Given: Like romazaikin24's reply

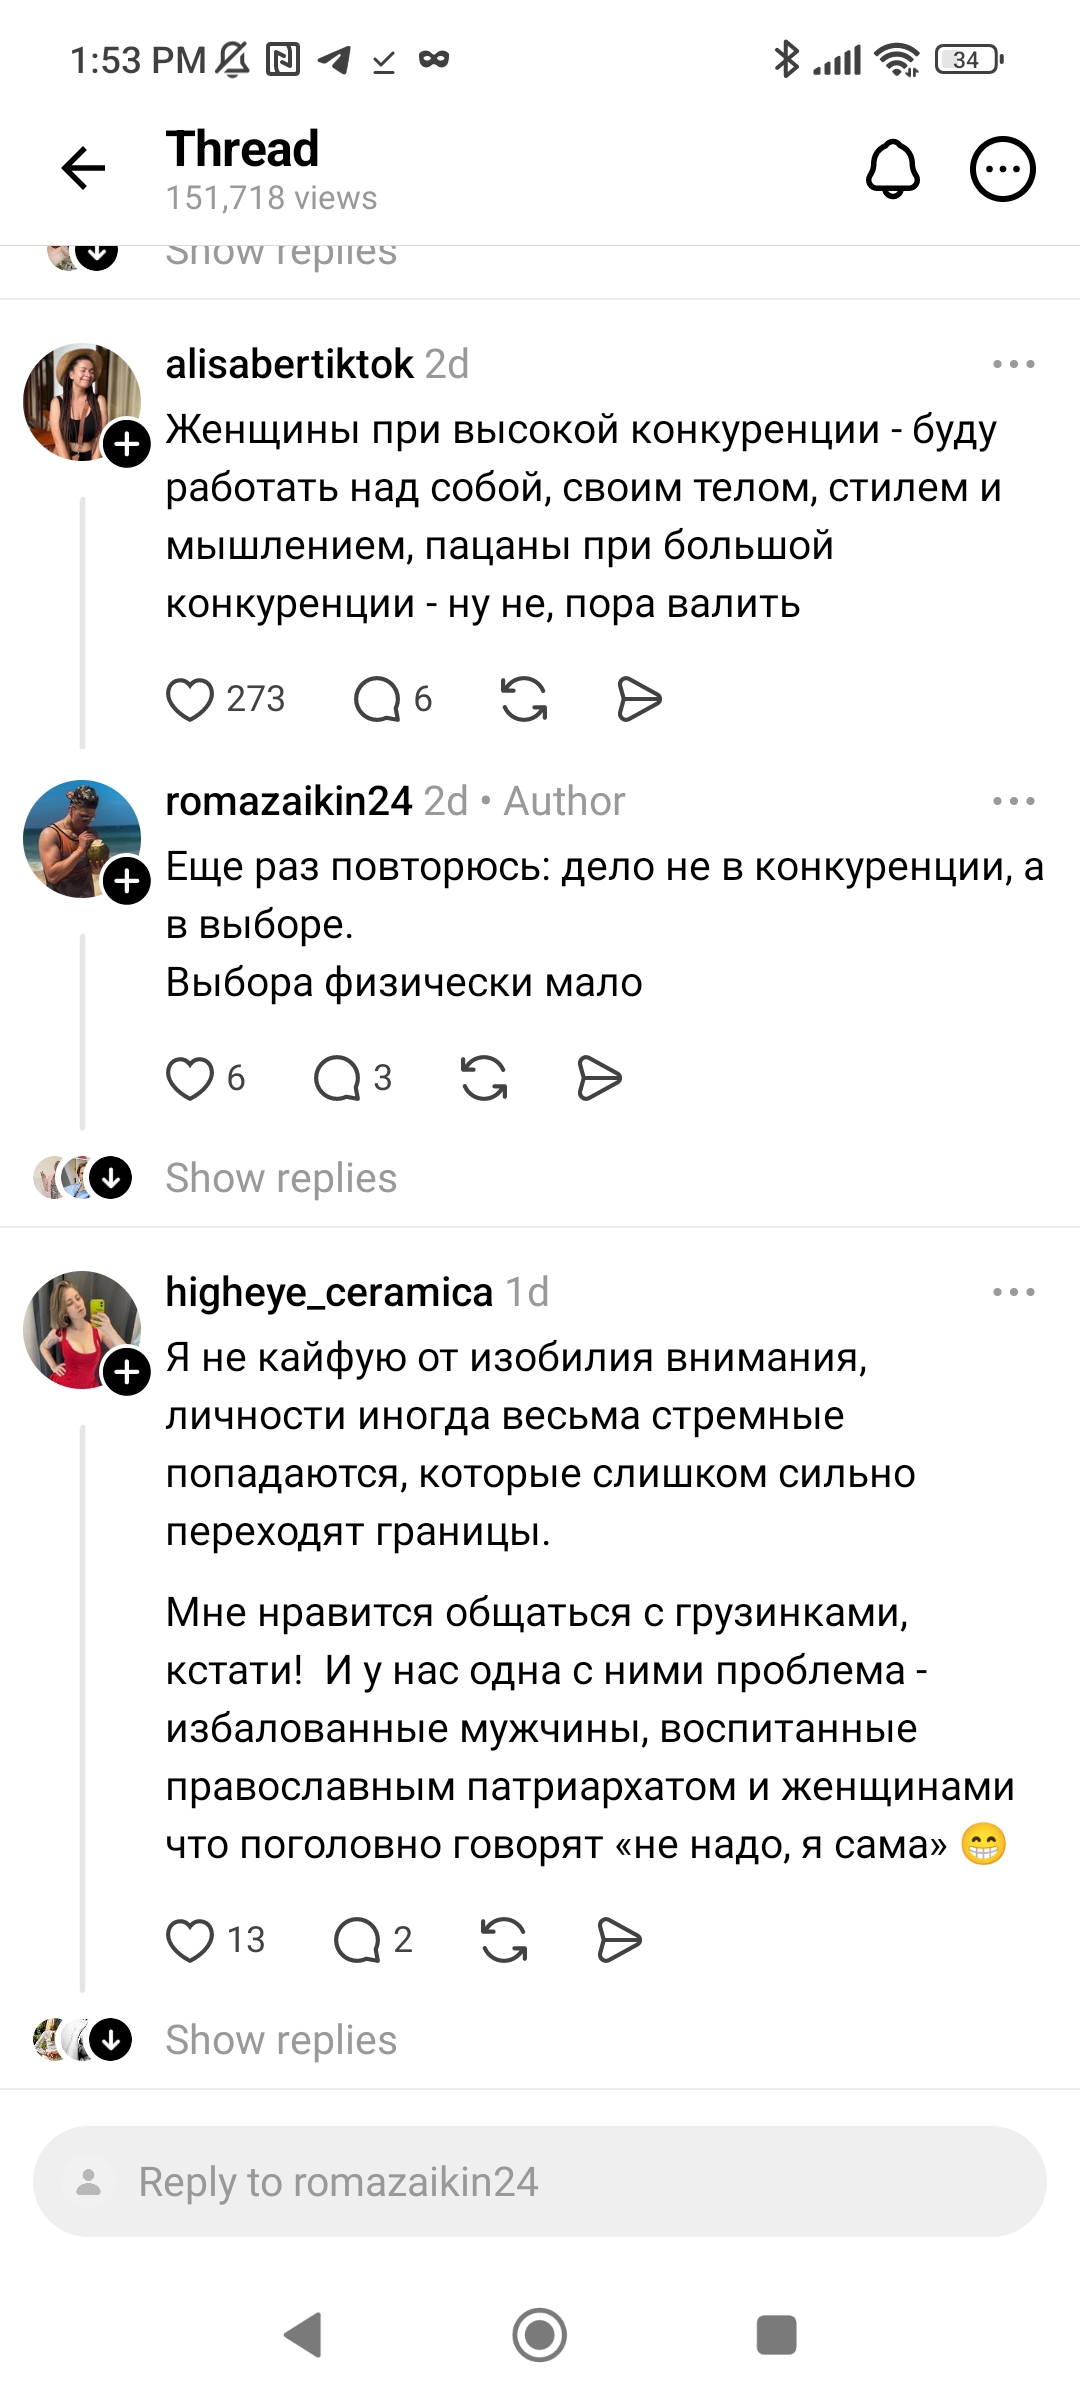Looking at the screenshot, I should 190,1078.
